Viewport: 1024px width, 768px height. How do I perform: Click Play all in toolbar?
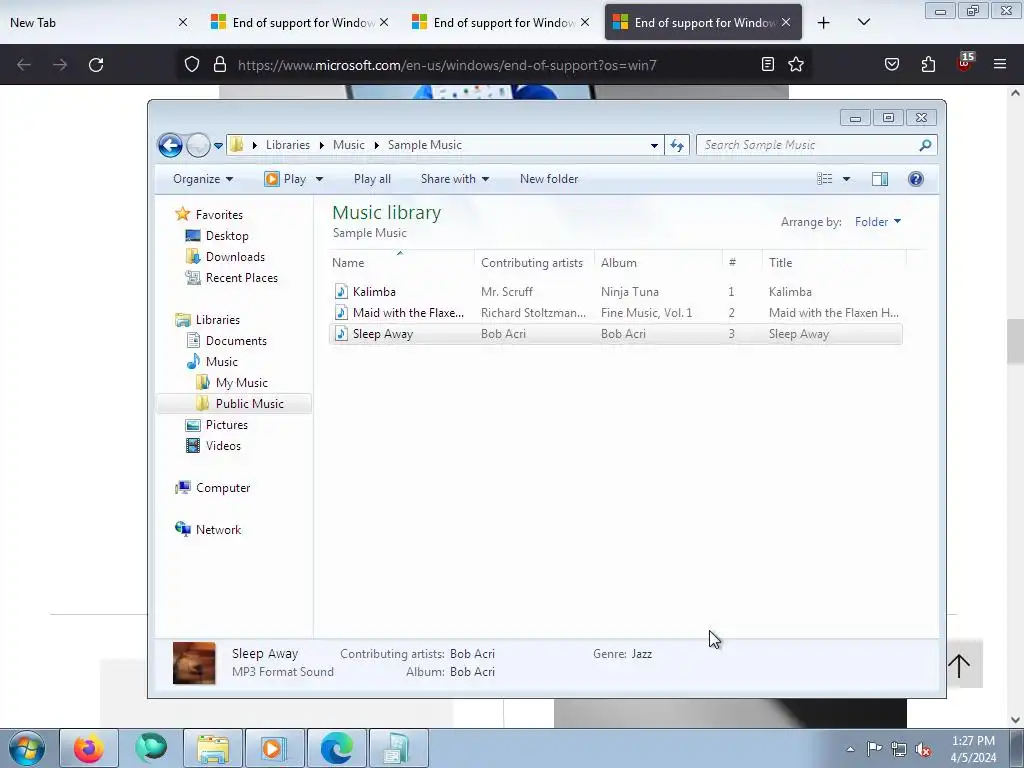click(372, 179)
